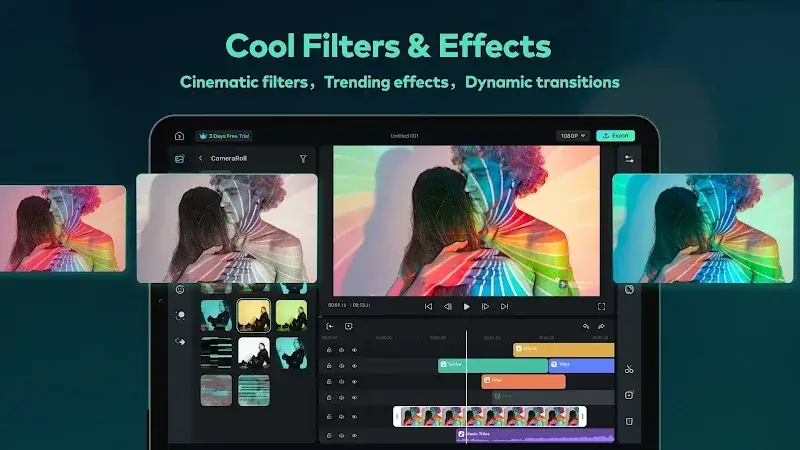Toggle visibility of the Effects track
The height and width of the screenshot is (450, 800).
click(x=354, y=350)
